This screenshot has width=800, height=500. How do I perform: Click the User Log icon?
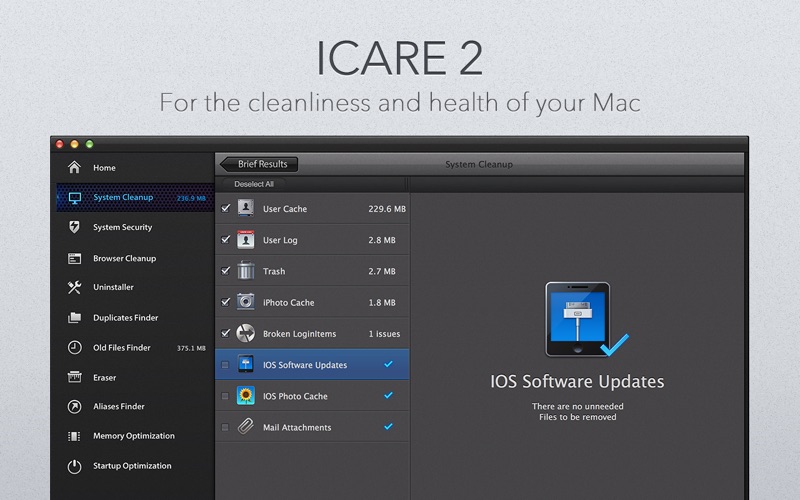coord(245,240)
